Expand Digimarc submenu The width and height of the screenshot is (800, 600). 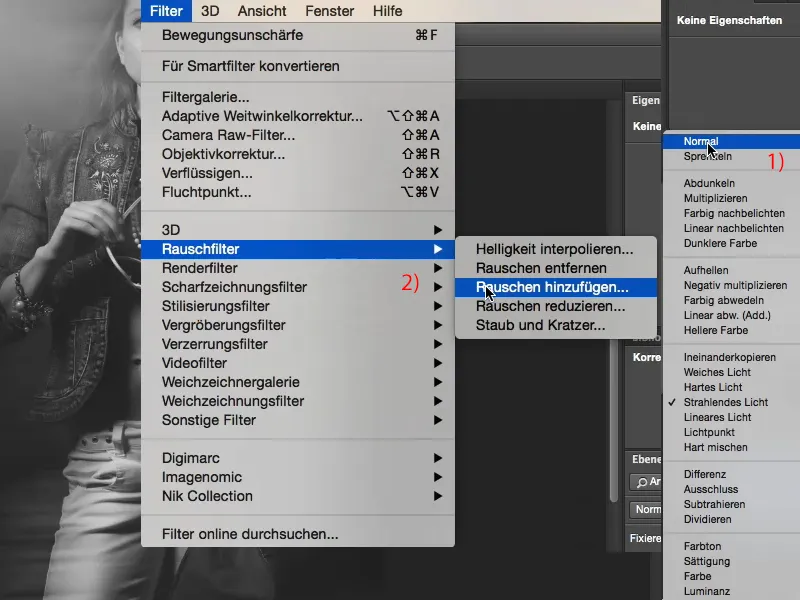(298, 458)
